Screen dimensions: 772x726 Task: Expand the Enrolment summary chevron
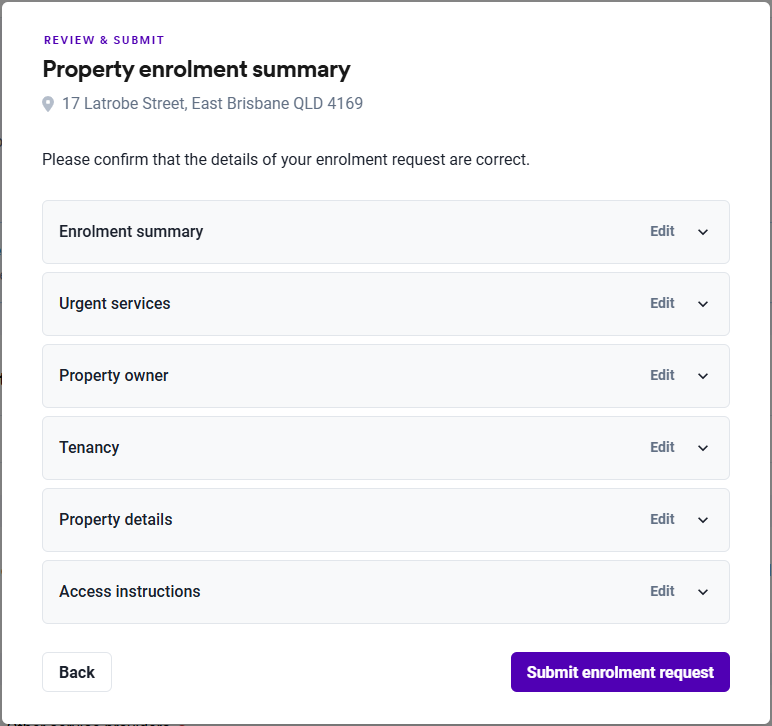click(703, 232)
